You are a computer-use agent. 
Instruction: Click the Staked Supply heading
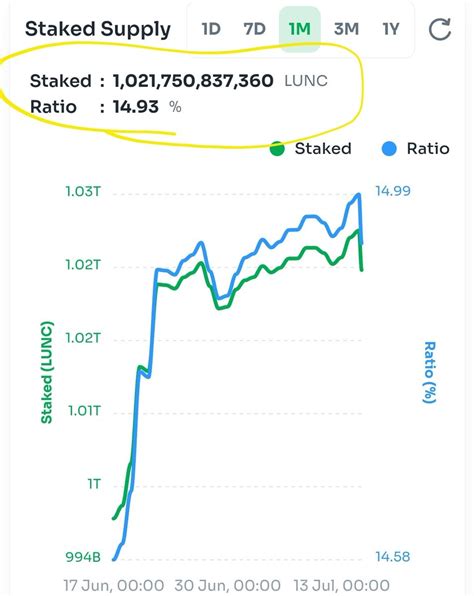98,30
